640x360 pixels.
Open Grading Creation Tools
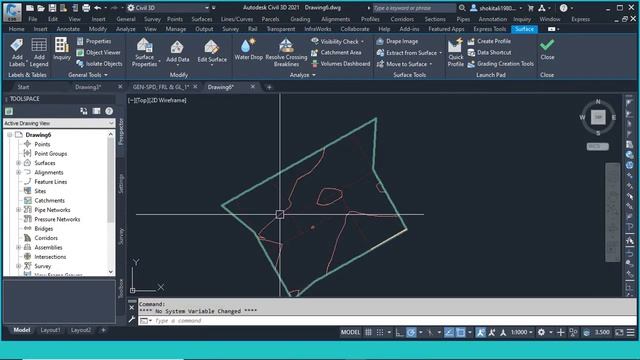[x=500, y=64]
